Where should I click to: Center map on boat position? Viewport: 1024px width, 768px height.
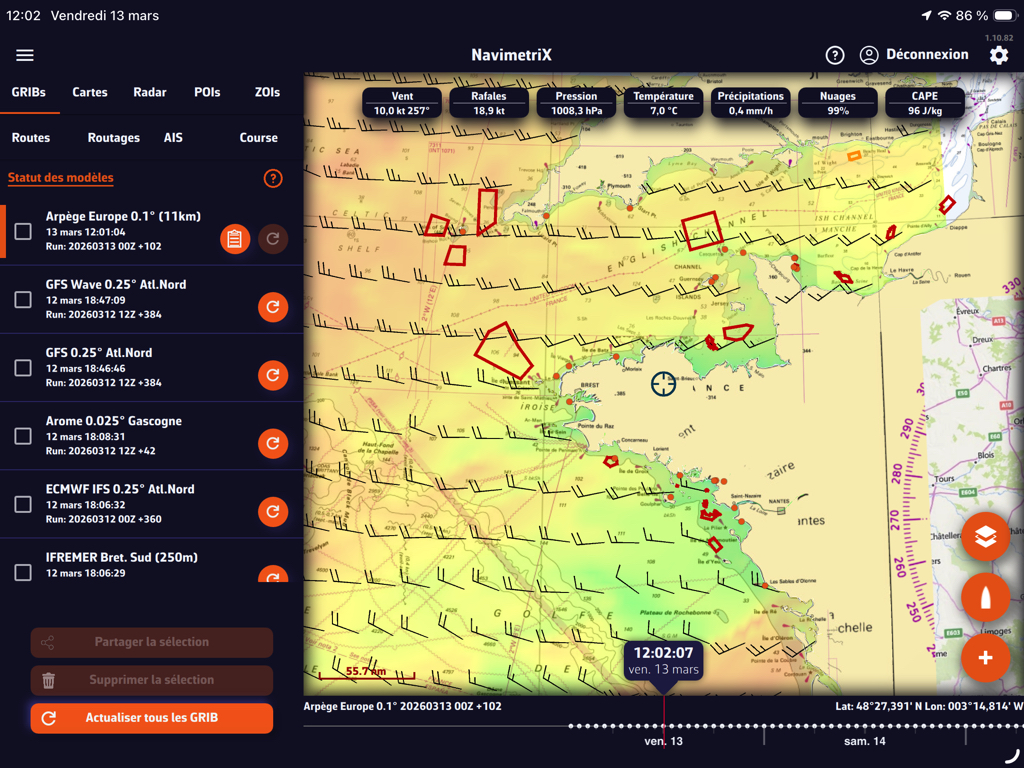985,598
